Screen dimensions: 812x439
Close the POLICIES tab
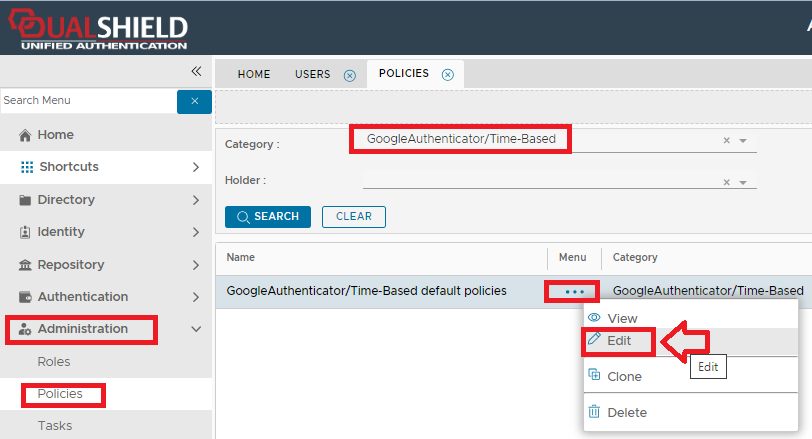coord(448,74)
